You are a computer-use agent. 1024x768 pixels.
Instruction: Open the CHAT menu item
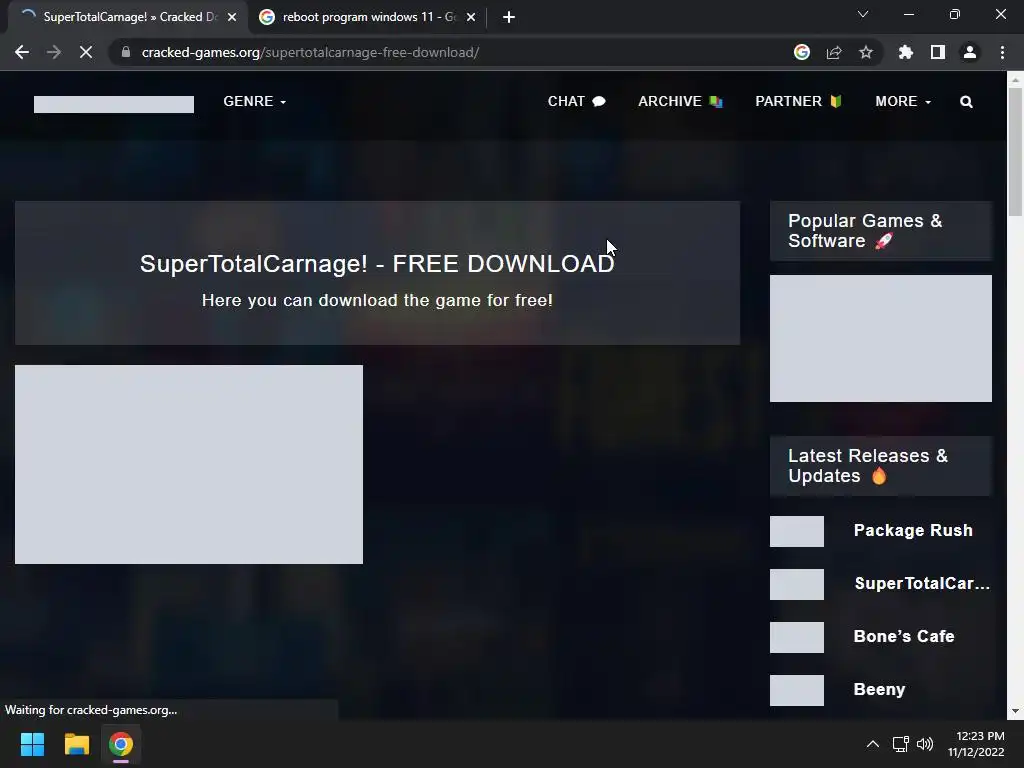point(577,101)
